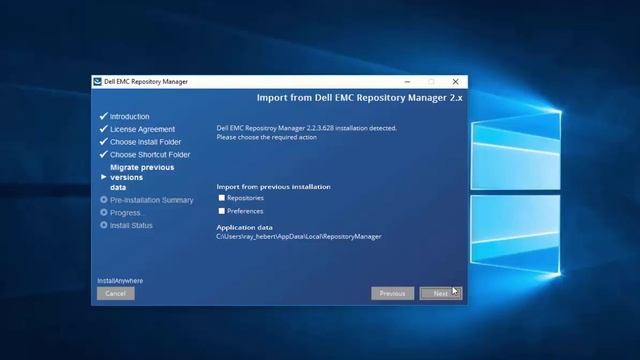
Task: Enable the Repositories import checkbox
Action: tap(222, 198)
